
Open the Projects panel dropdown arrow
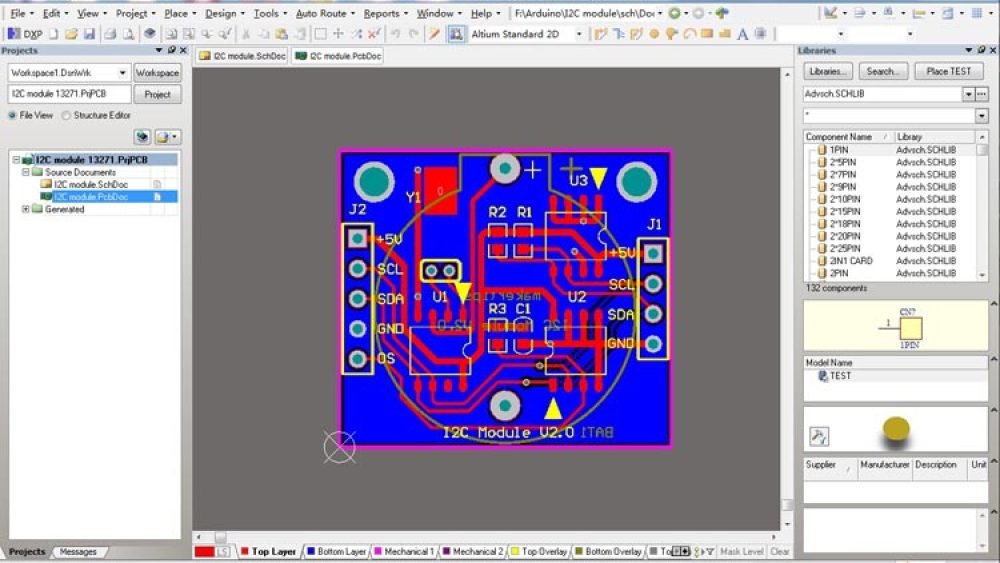158,50
